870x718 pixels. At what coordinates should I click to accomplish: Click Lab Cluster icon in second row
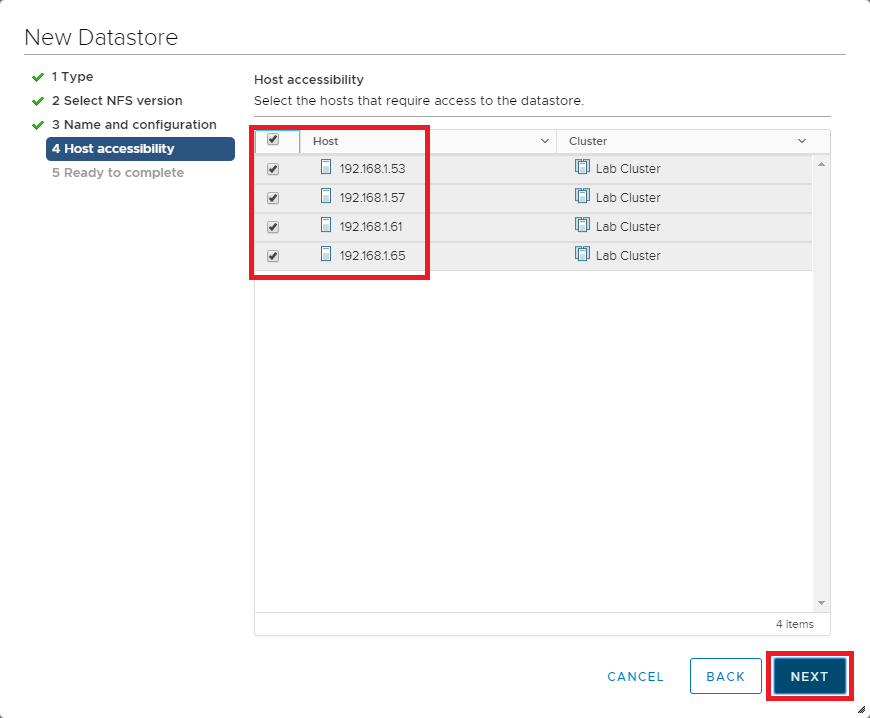click(583, 197)
